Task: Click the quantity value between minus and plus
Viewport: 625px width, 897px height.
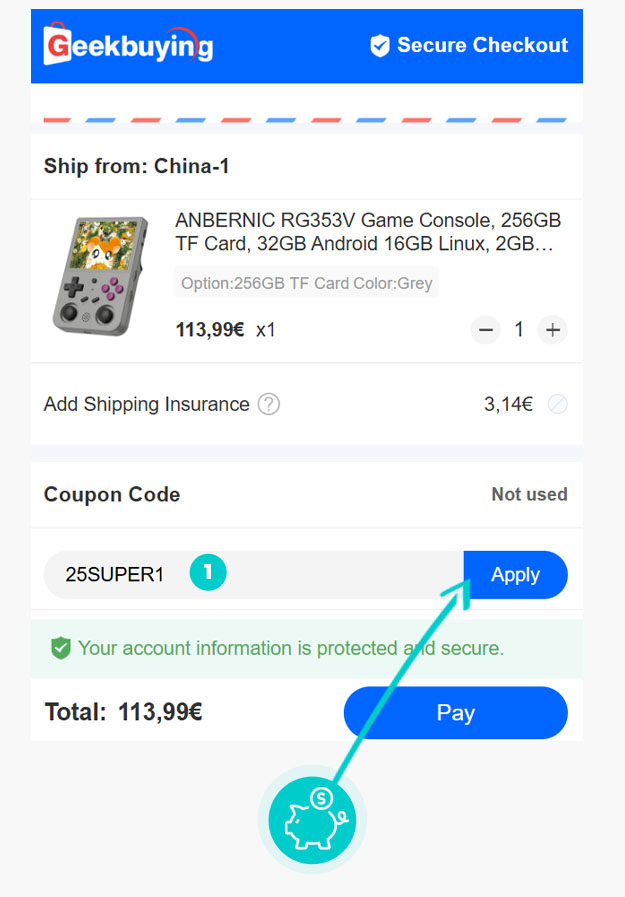Action: pos(519,329)
